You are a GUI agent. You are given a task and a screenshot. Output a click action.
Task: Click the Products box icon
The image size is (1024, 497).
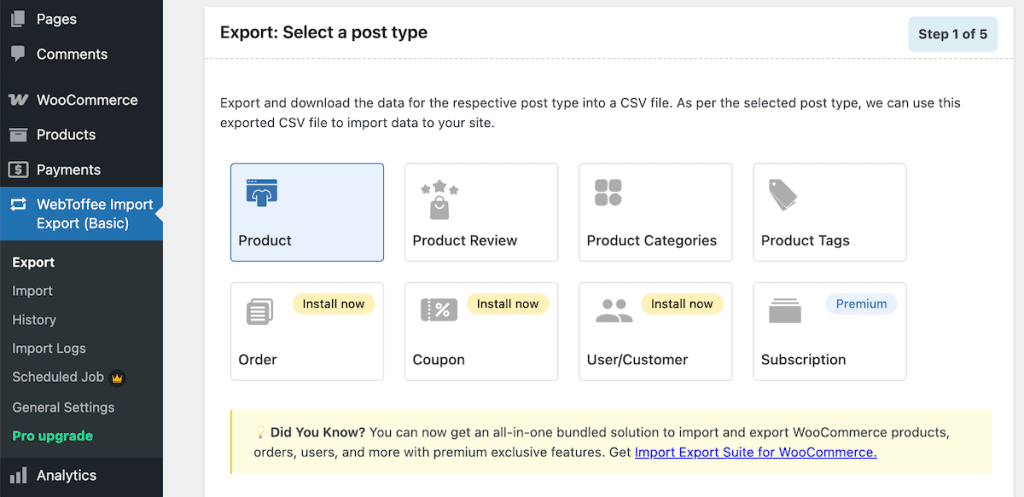coord(18,135)
